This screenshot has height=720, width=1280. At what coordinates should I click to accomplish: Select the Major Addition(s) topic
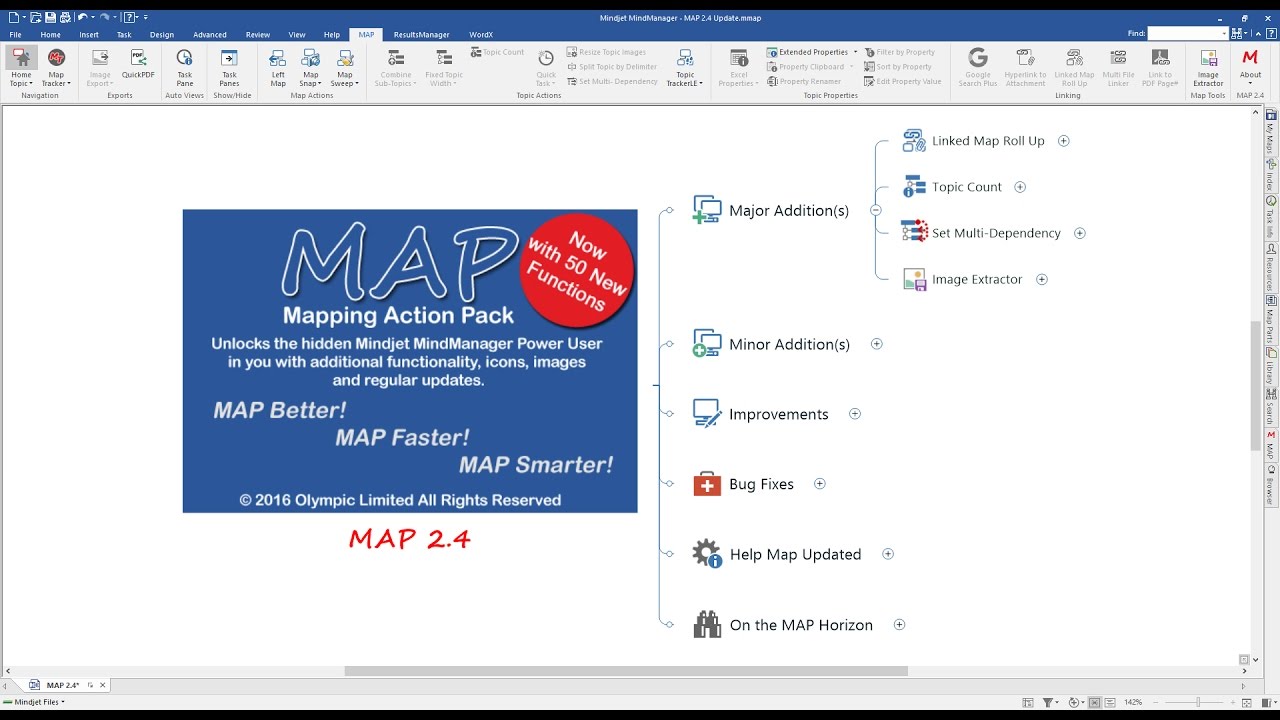[789, 210]
